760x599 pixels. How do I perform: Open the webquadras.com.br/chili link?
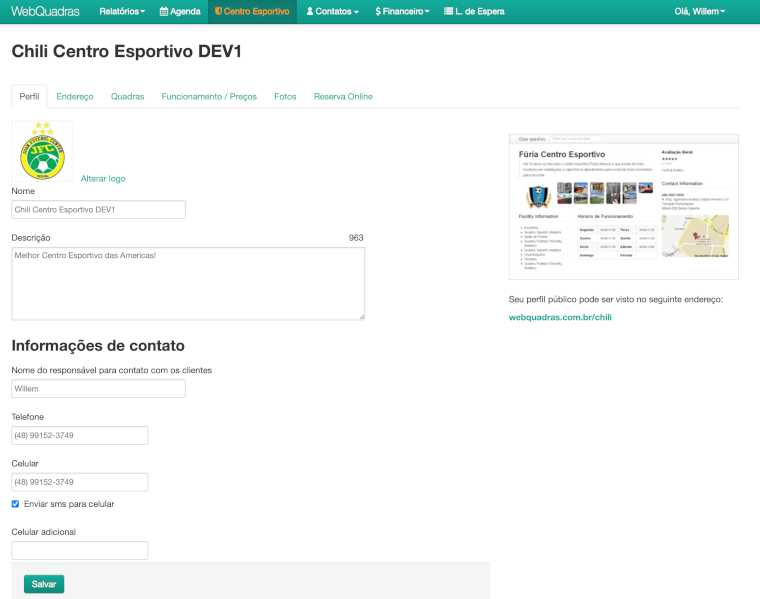pos(560,317)
